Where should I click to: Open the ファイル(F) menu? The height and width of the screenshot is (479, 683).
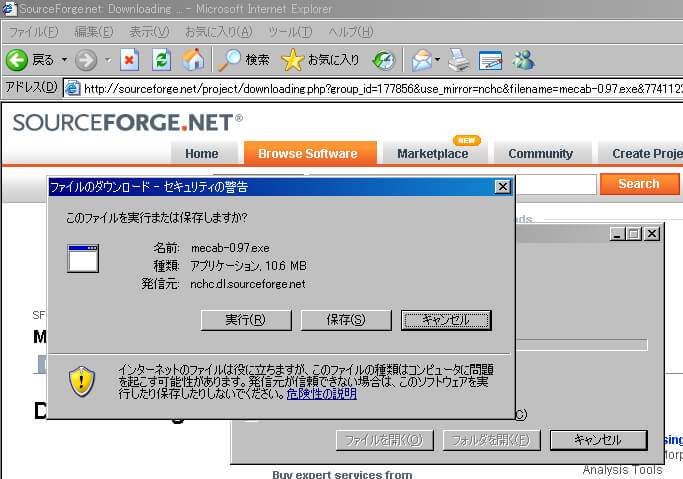point(32,32)
